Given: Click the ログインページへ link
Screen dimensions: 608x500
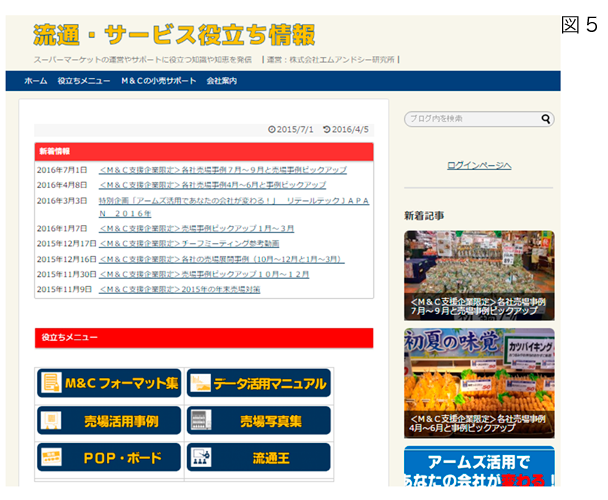Looking at the screenshot, I should [479, 165].
